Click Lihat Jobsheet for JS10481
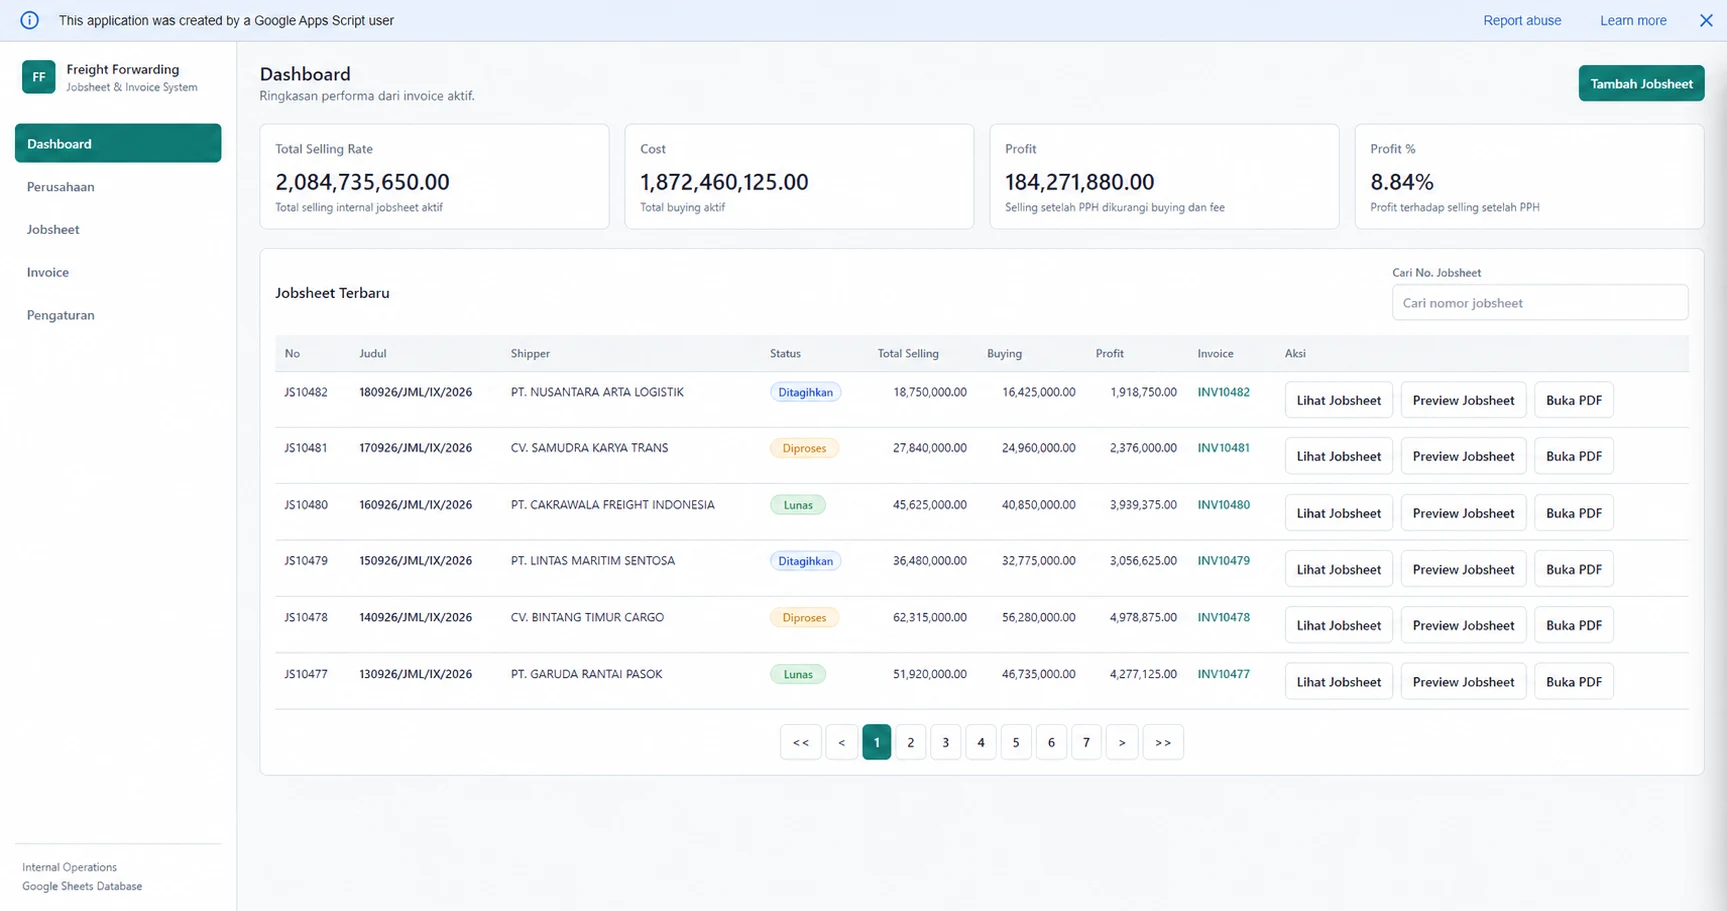The height and width of the screenshot is (911, 1727). pyautogui.click(x=1338, y=456)
